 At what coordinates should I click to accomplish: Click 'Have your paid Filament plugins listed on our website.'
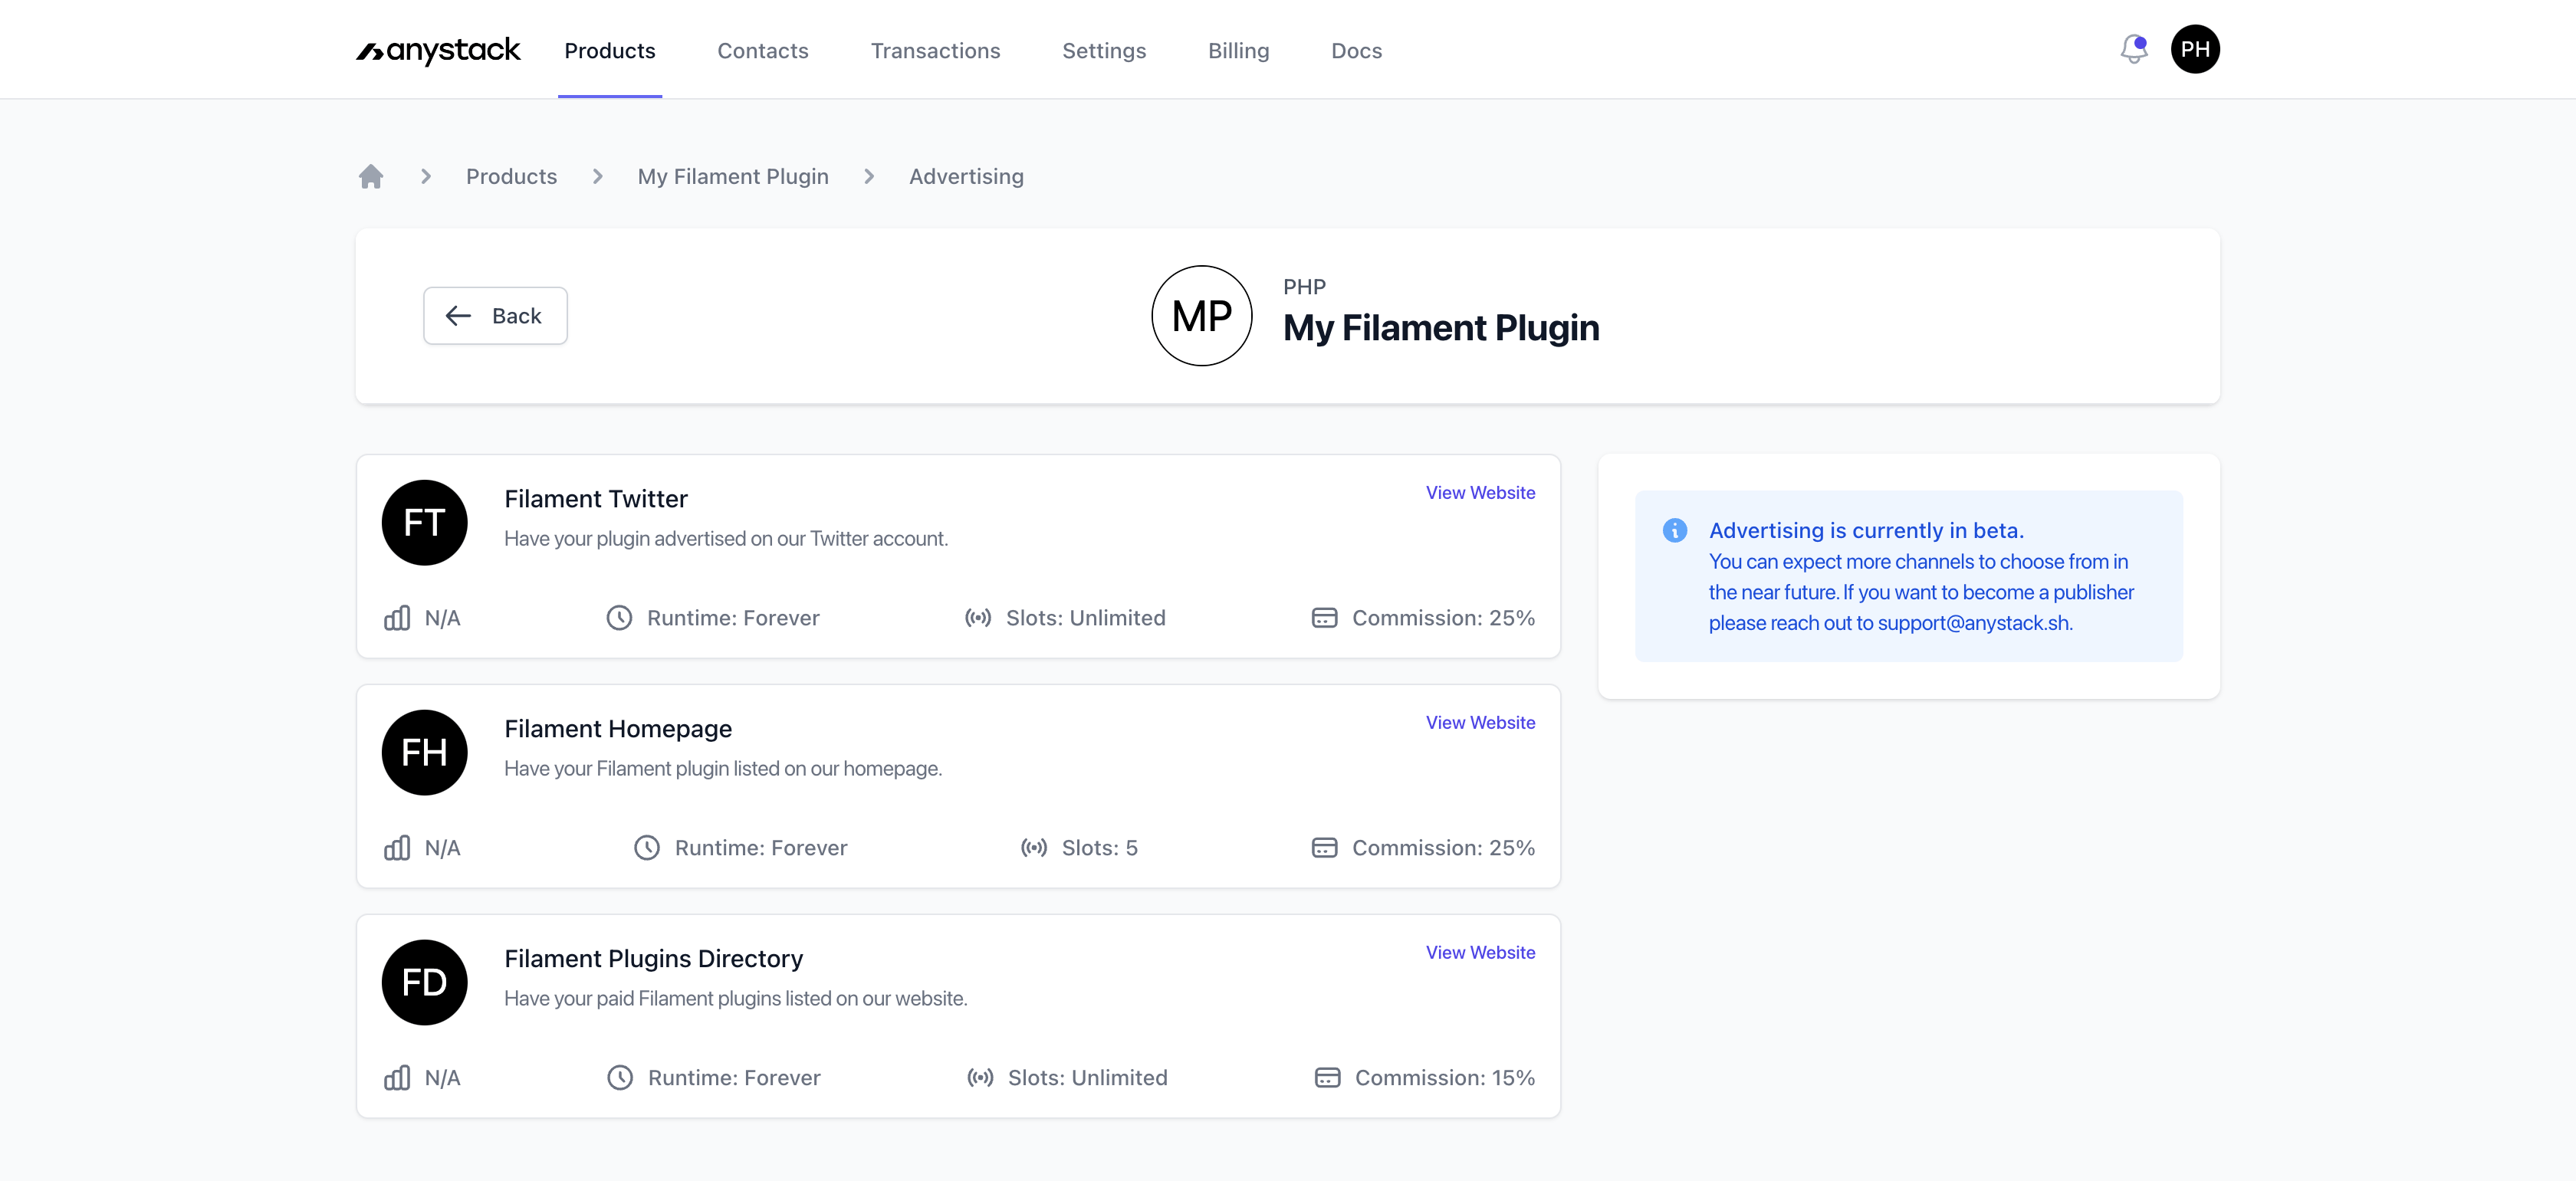735,999
